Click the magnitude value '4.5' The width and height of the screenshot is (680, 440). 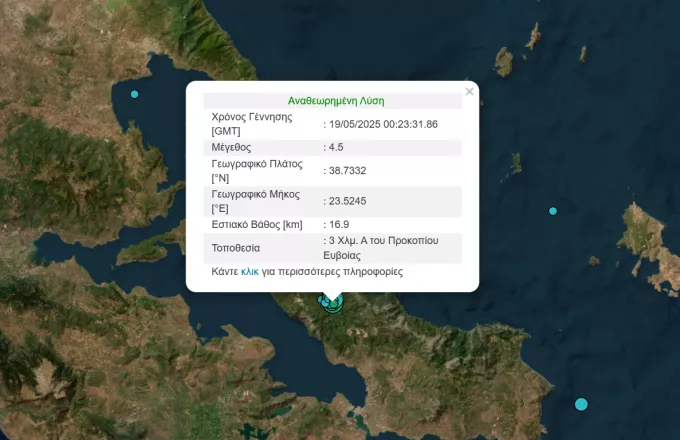336,147
